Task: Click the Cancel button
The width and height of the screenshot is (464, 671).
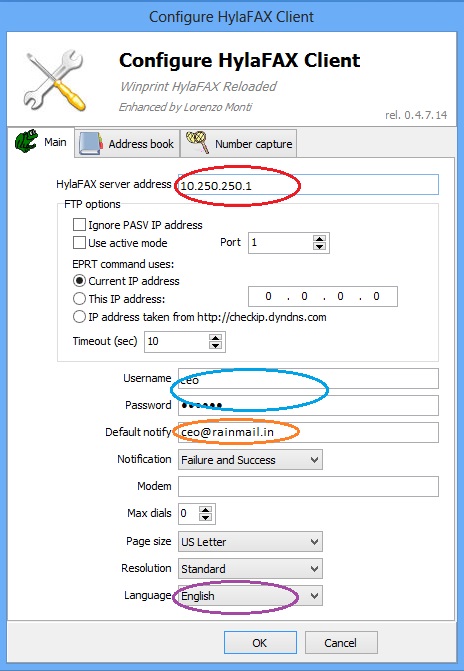Action: (341, 643)
